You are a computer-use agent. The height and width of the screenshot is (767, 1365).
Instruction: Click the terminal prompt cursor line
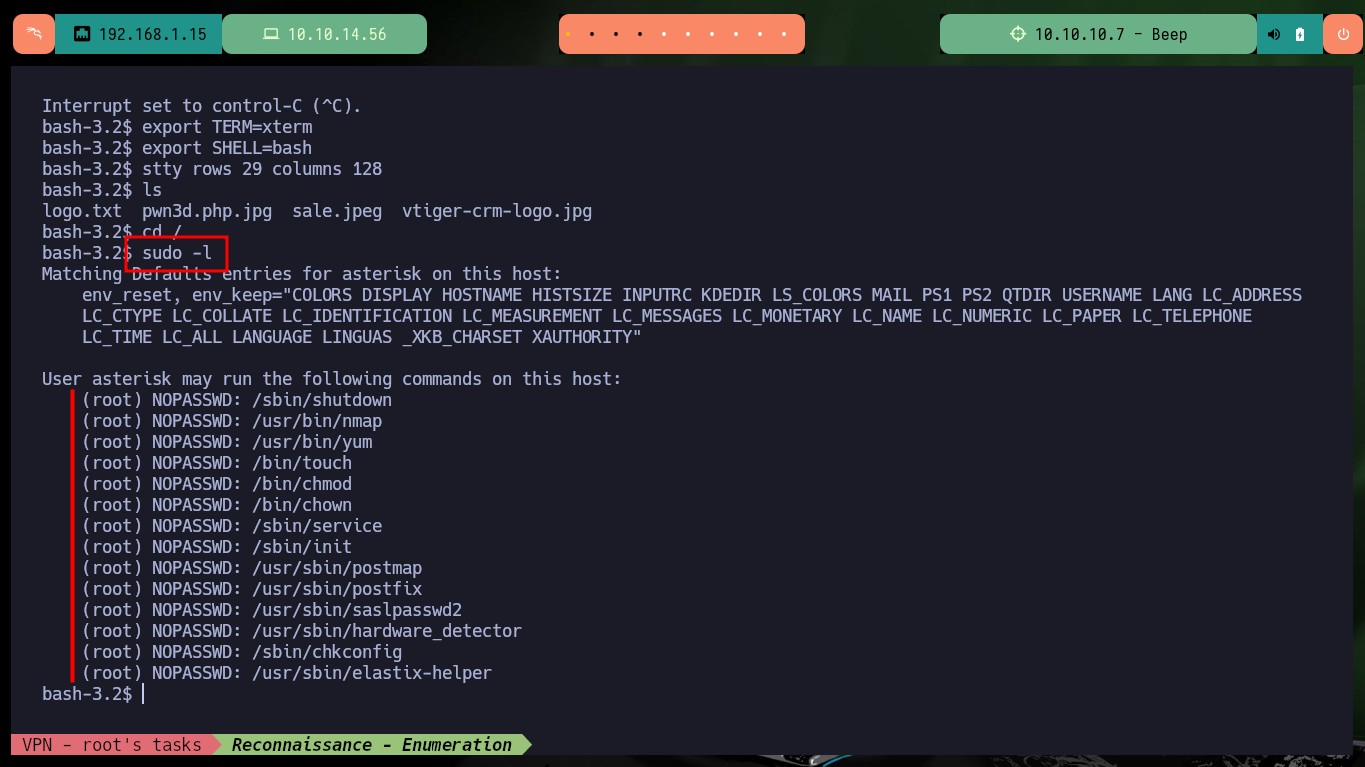point(92,693)
